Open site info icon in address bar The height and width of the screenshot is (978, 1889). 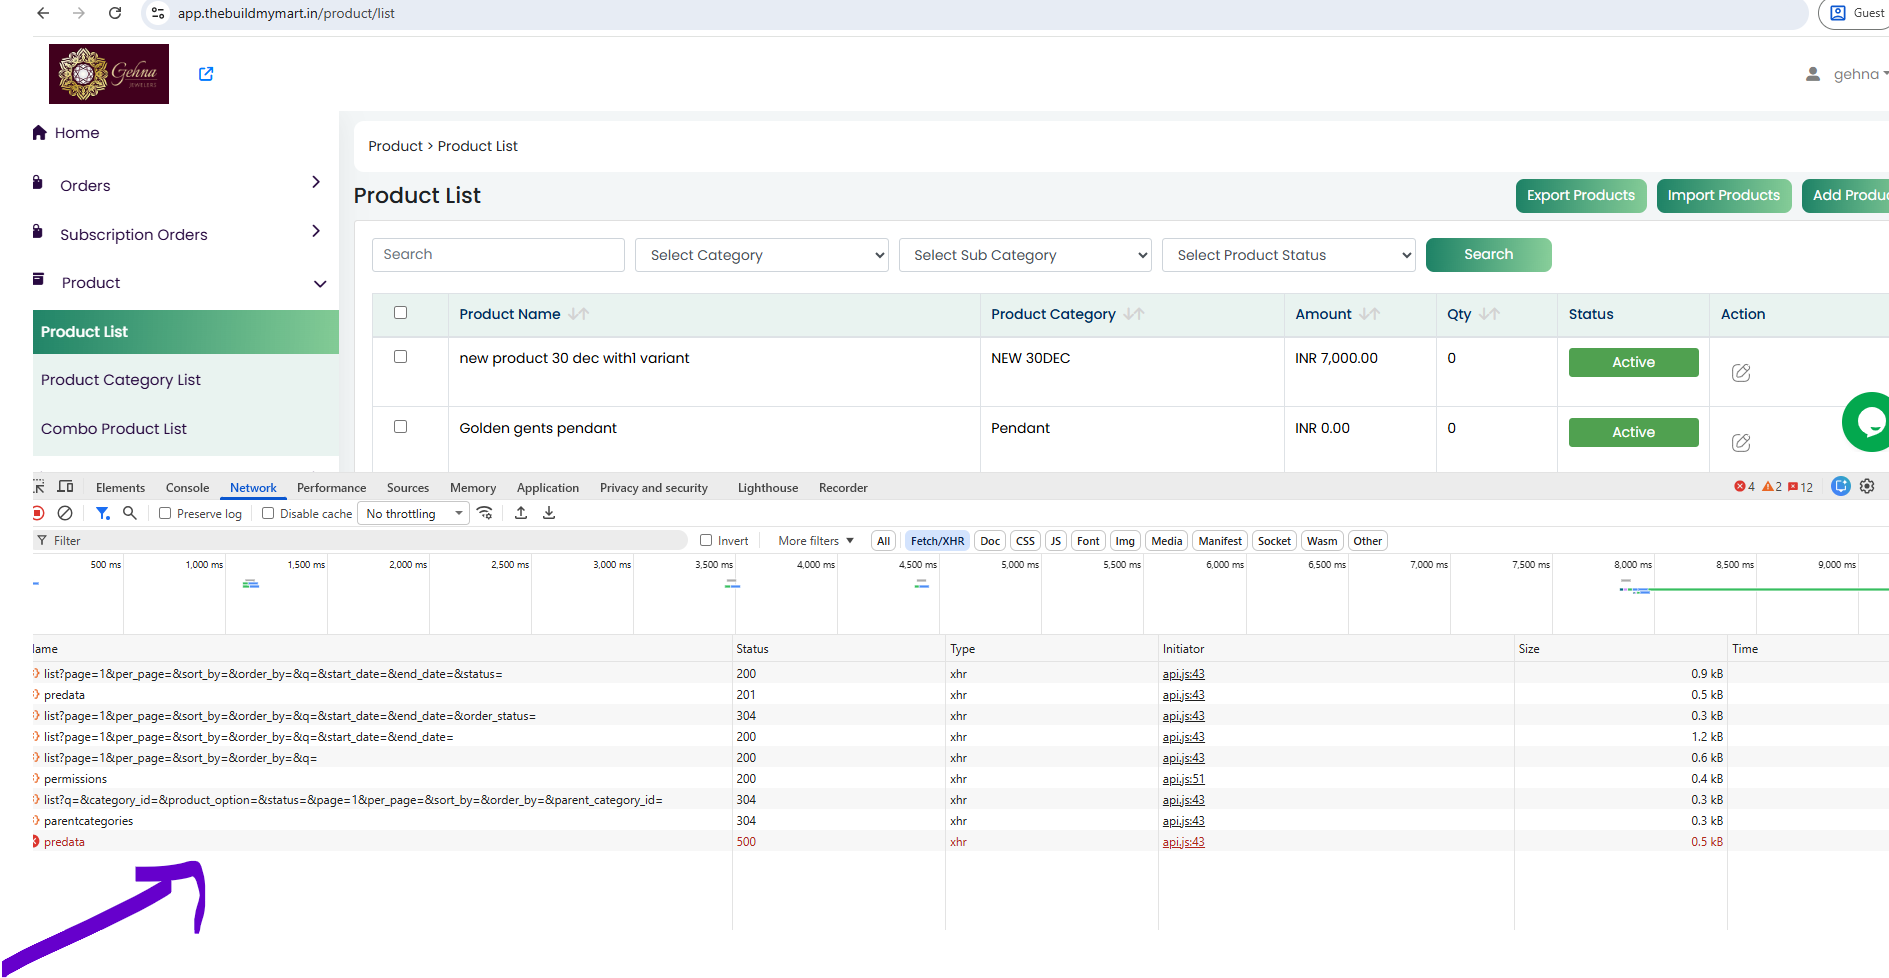[157, 13]
